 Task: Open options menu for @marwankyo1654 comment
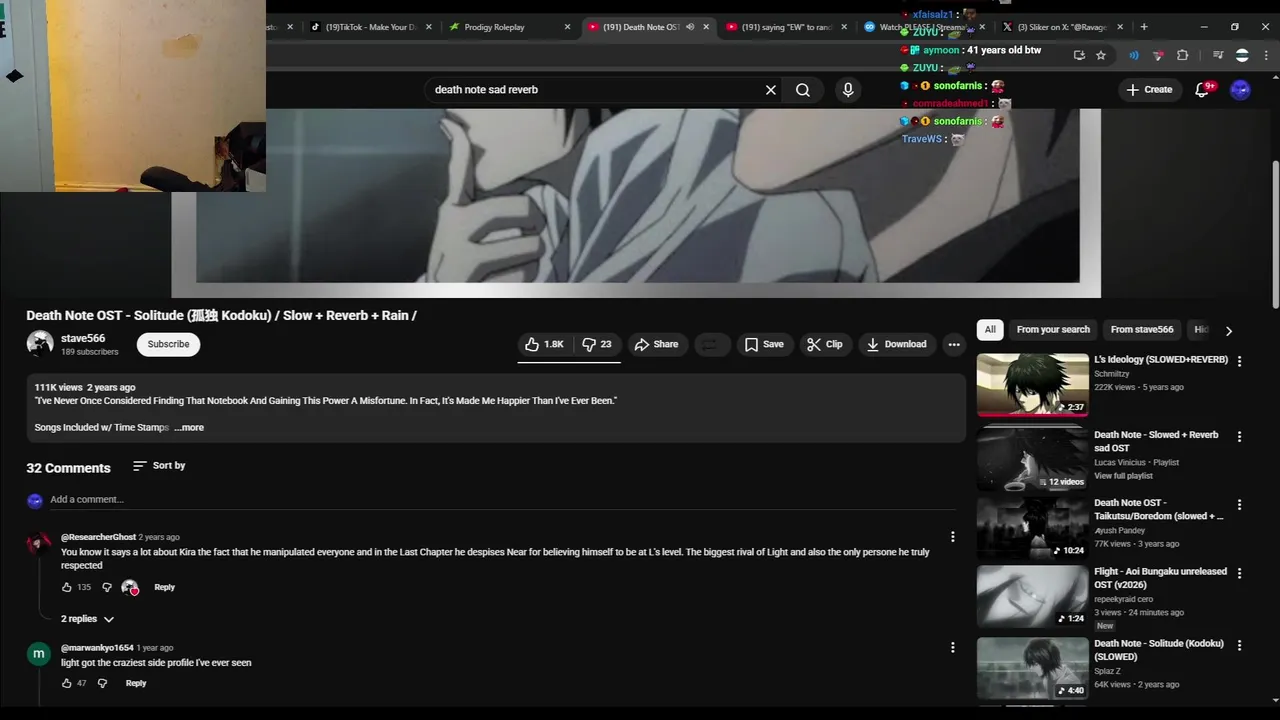click(x=952, y=648)
